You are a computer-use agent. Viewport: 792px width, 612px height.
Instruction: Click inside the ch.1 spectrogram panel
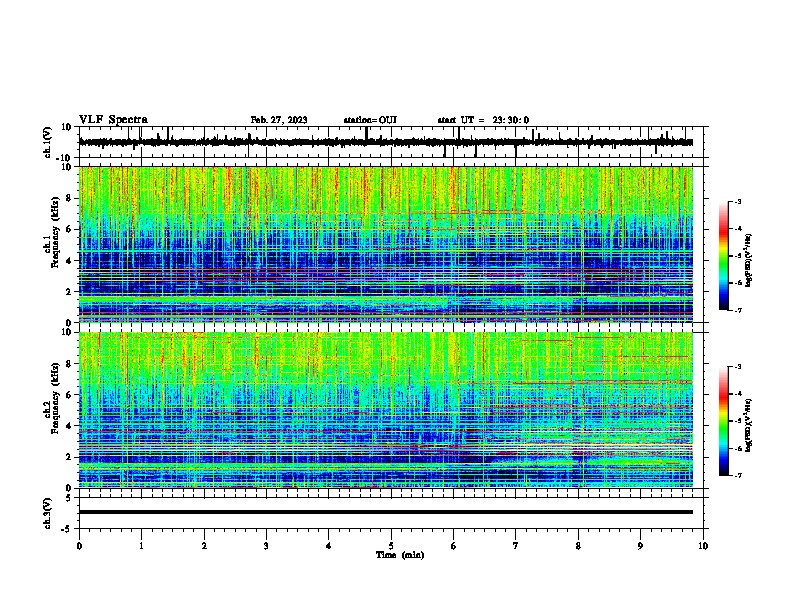coord(386,244)
